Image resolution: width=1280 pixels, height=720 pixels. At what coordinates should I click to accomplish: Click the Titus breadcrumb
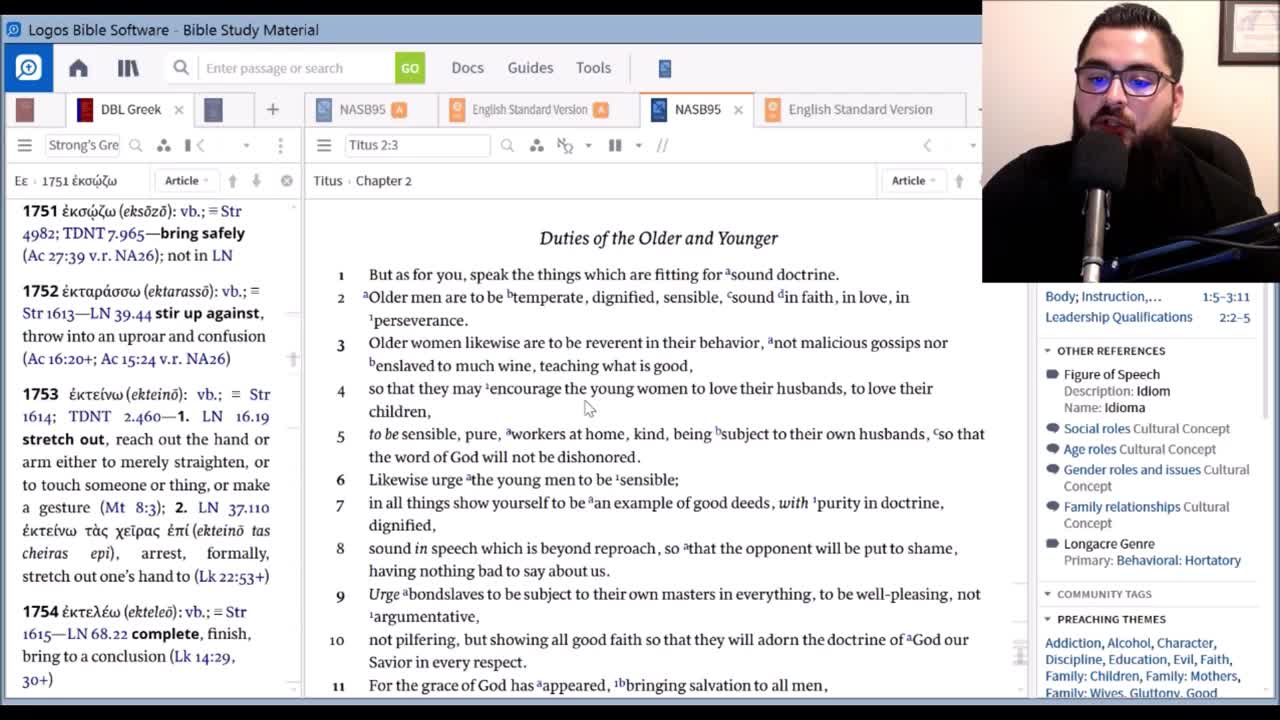point(328,180)
